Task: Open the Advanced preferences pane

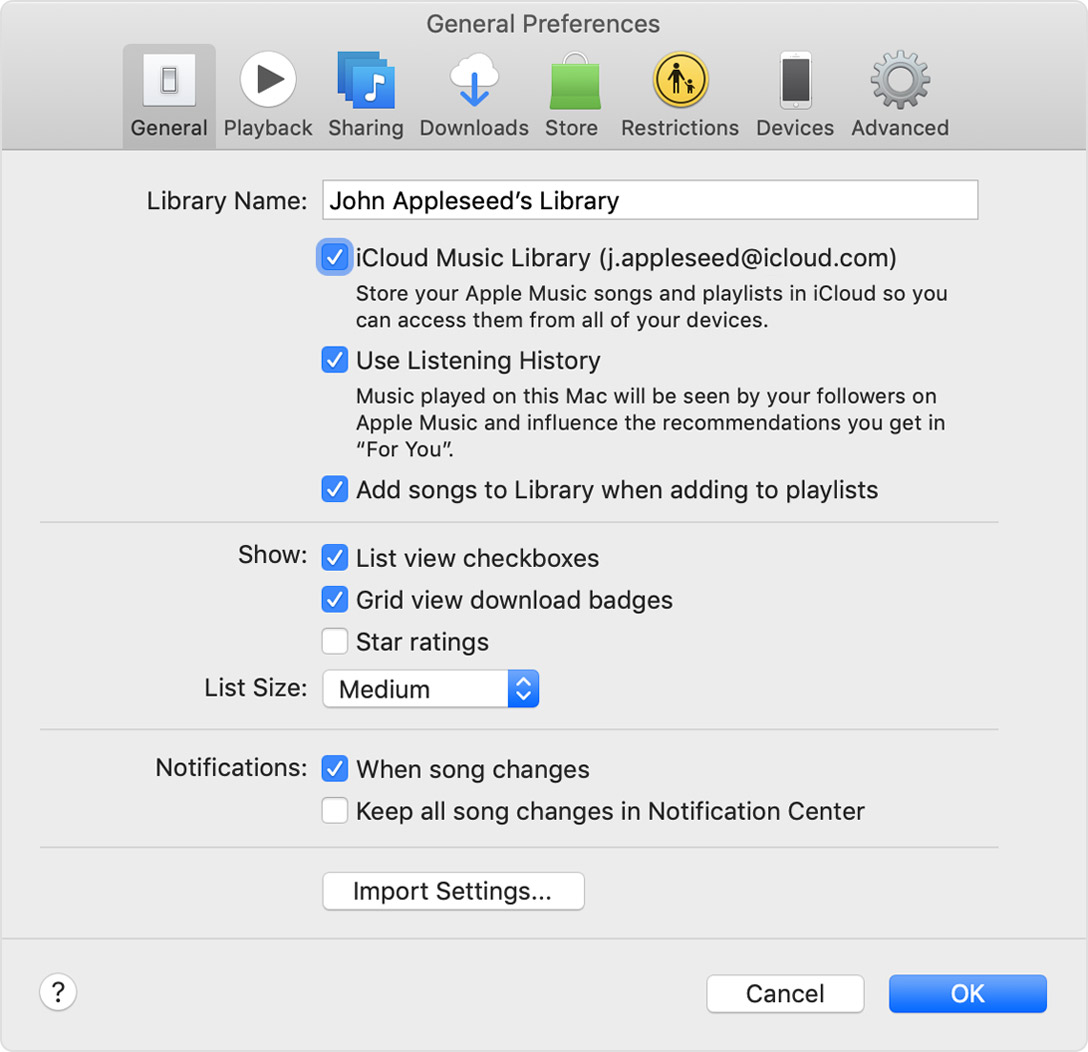Action: point(898,93)
